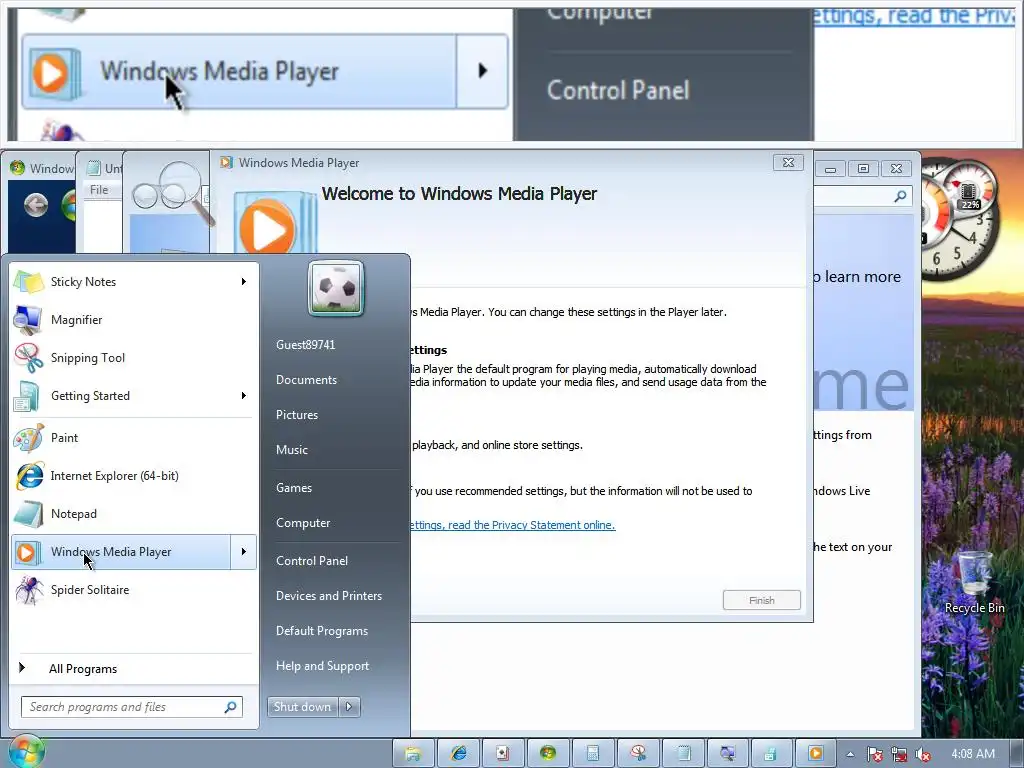Click the soccer ball user account picture
The height and width of the screenshot is (768, 1024).
(336, 288)
